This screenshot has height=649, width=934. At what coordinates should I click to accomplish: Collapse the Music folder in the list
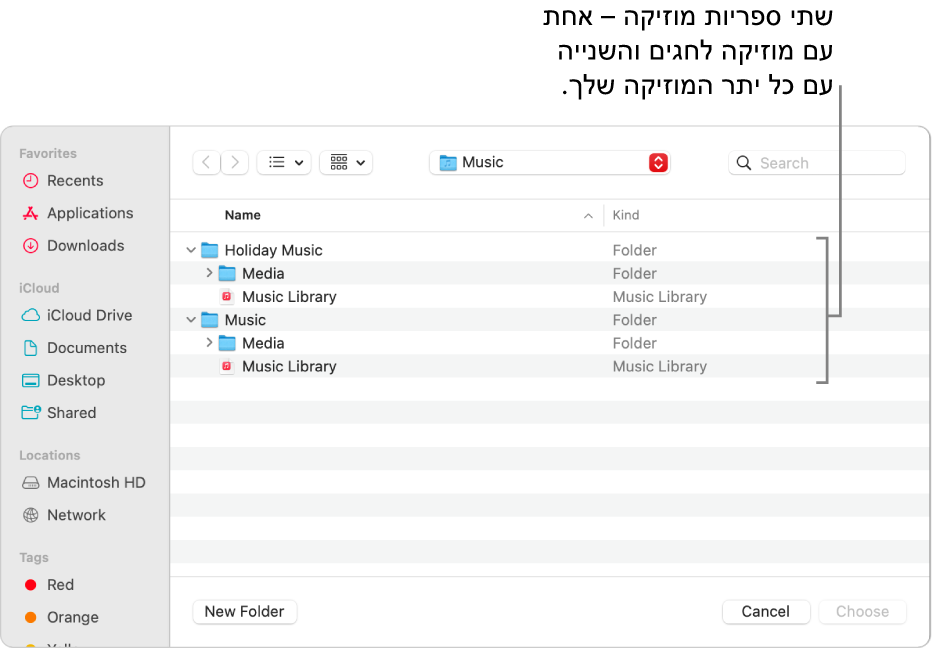[x=191, y=320]
